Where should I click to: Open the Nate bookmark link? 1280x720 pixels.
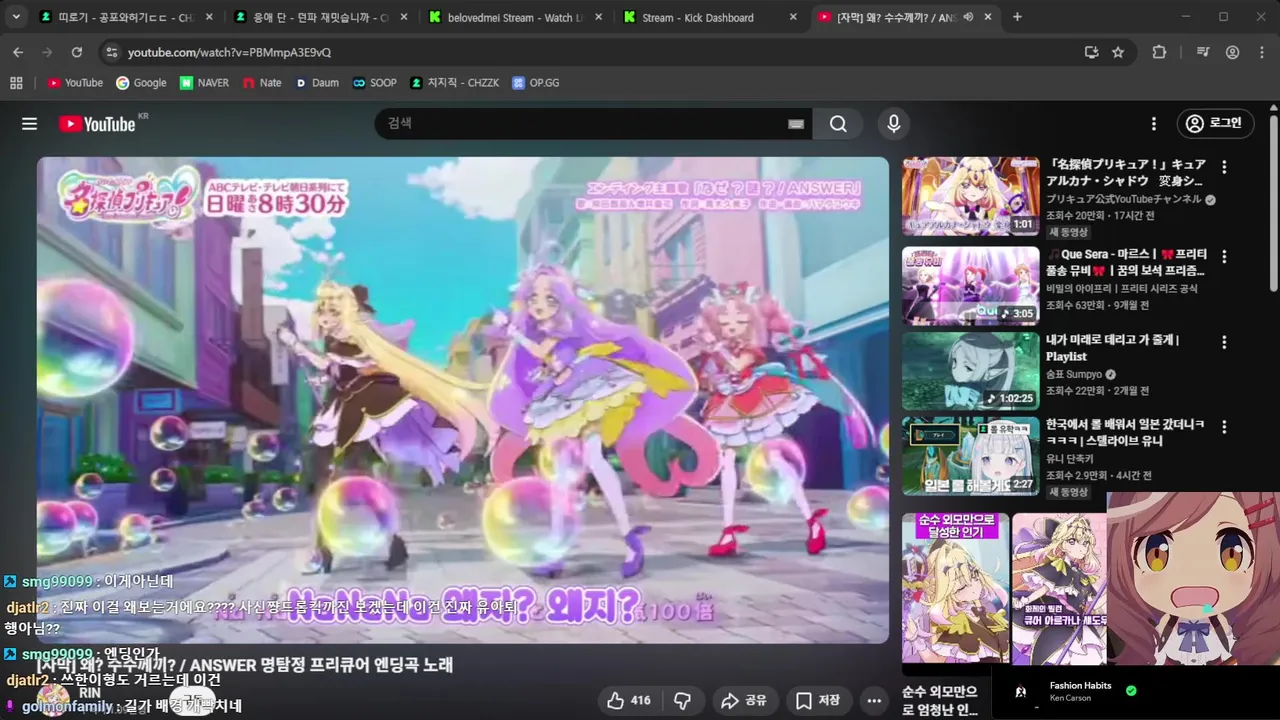[x=262, y=83]
